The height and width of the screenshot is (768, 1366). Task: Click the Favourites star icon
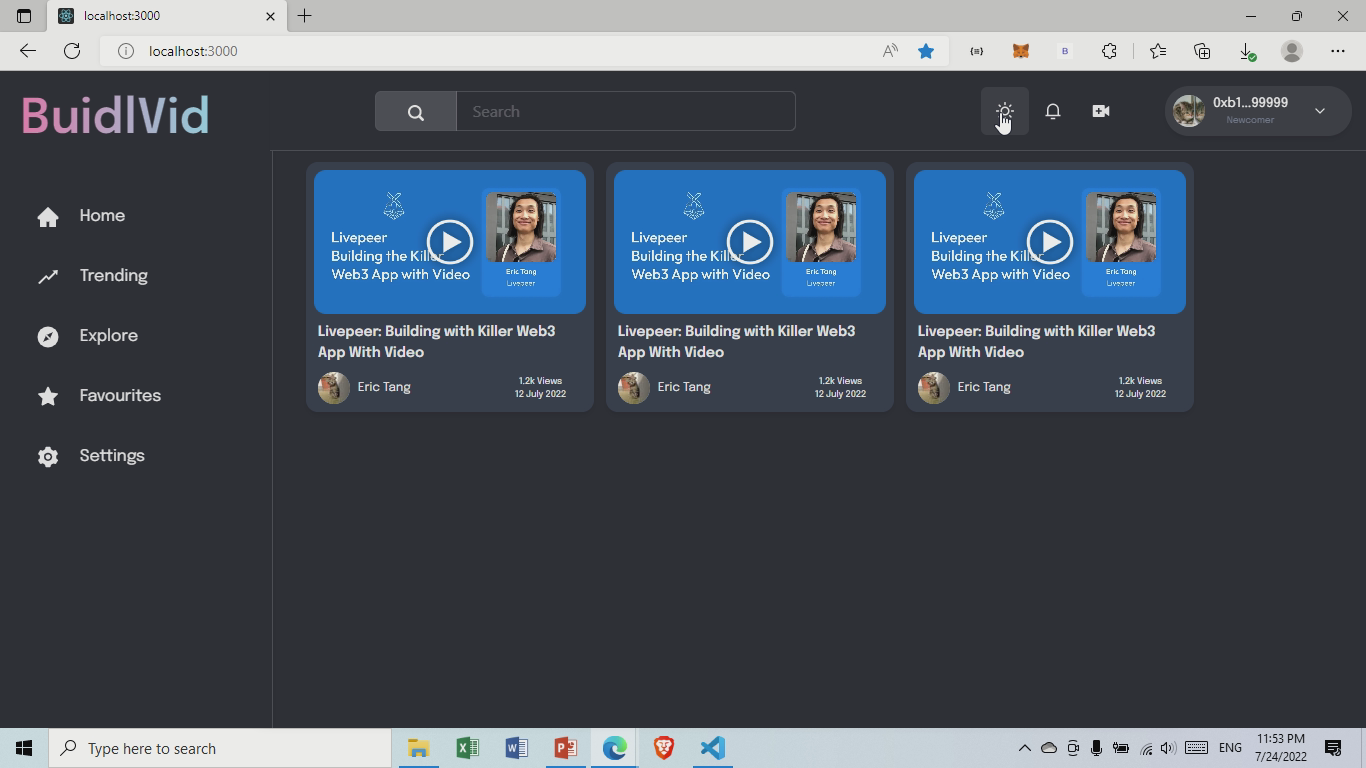tap(48, 397)
